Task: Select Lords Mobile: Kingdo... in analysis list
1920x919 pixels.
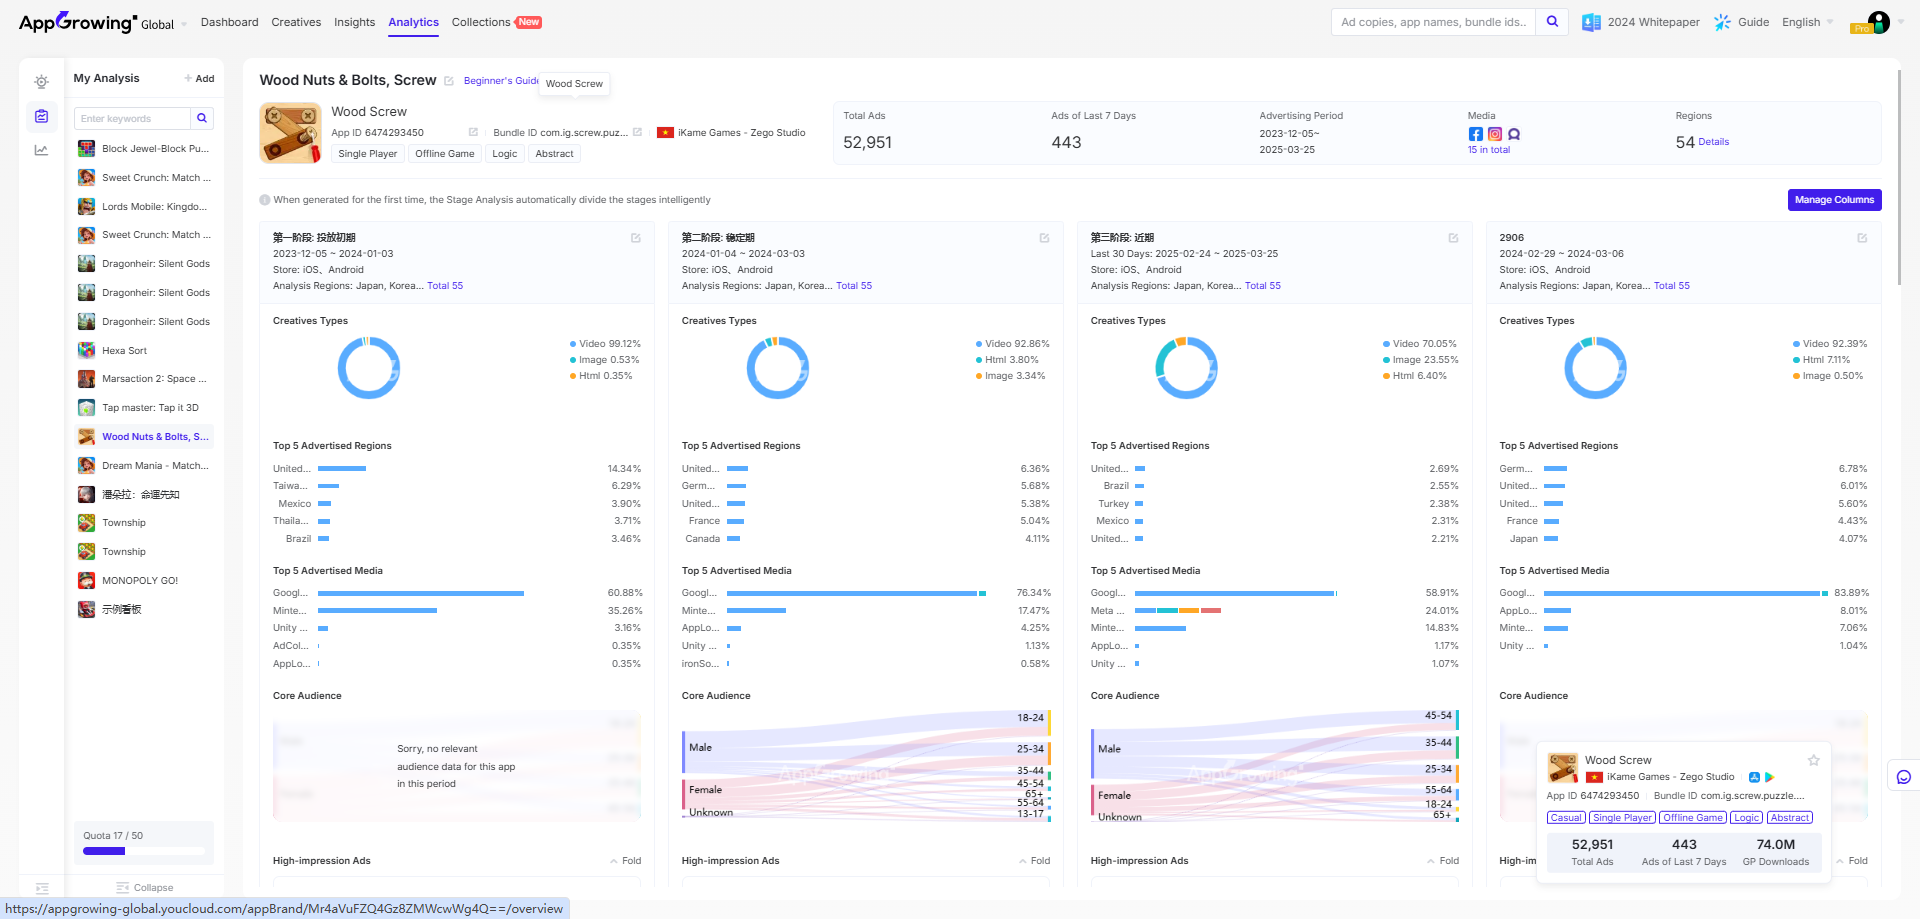Action: [x=144, y=207]
